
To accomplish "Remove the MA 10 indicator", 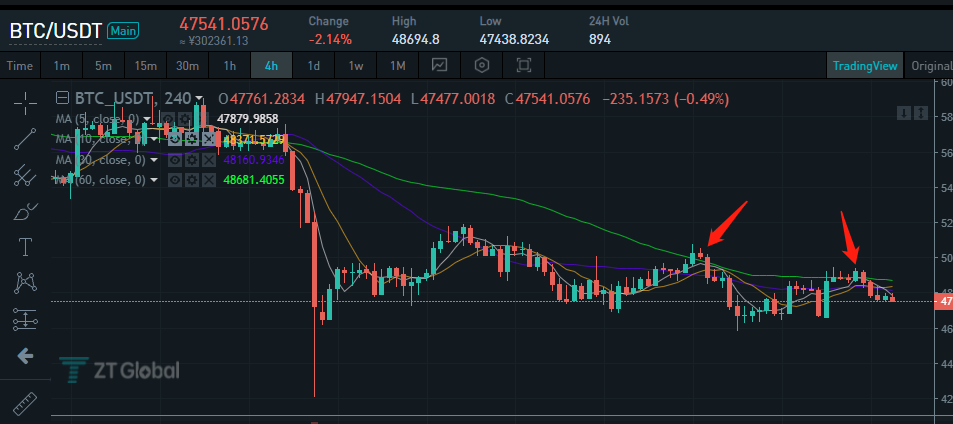I will 208,139.
